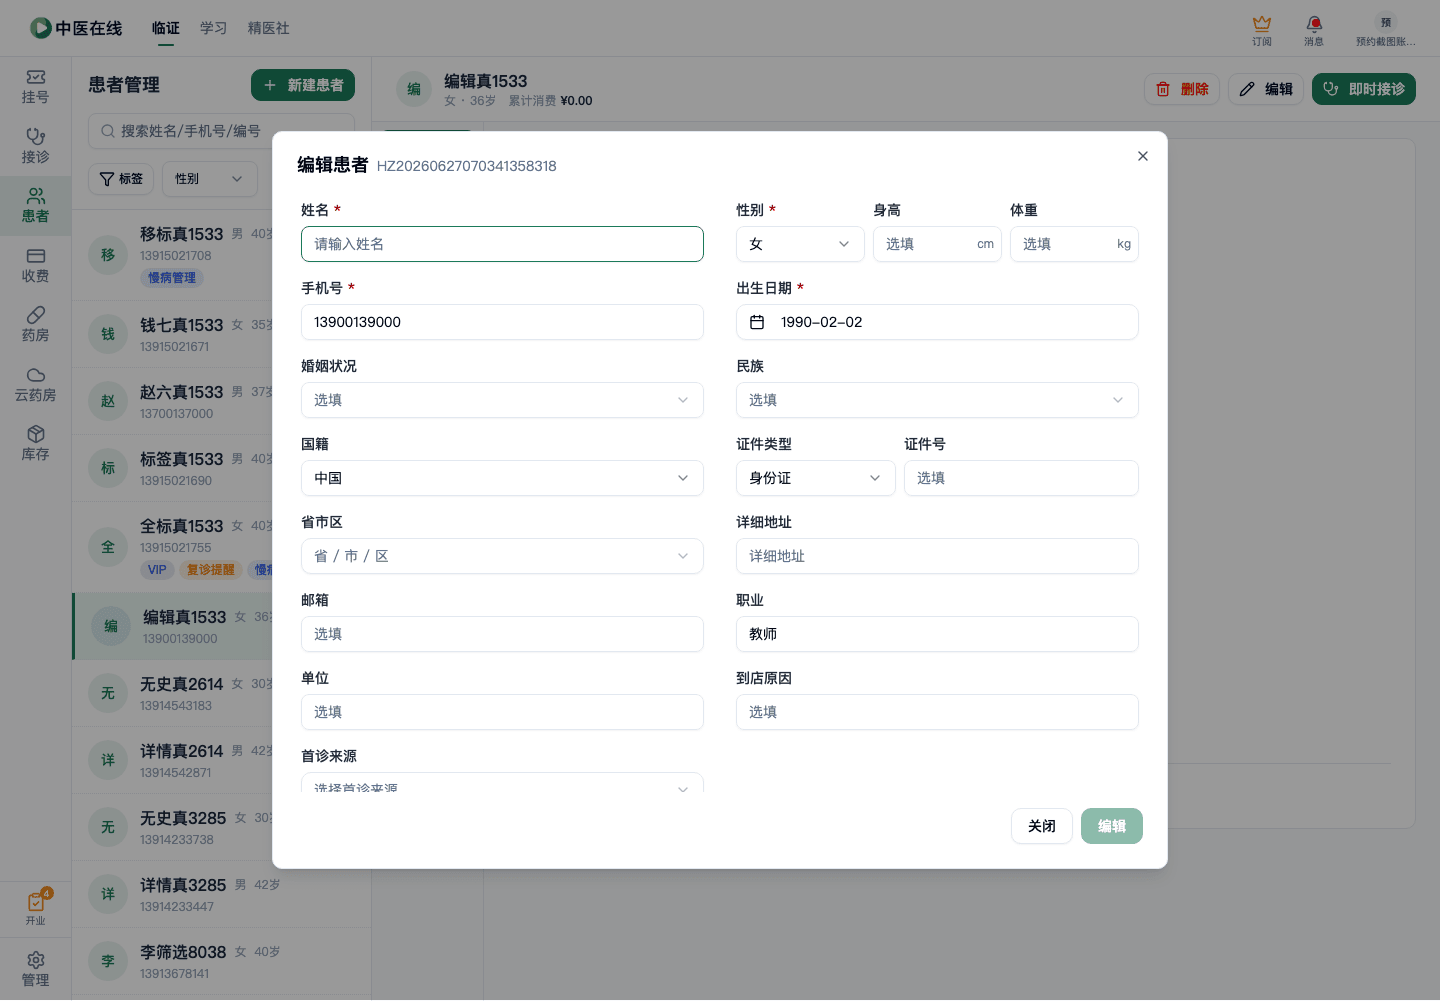Click the VIP tag under 全标真1533
The image size is (1440, 1001).
click(157, 570)
